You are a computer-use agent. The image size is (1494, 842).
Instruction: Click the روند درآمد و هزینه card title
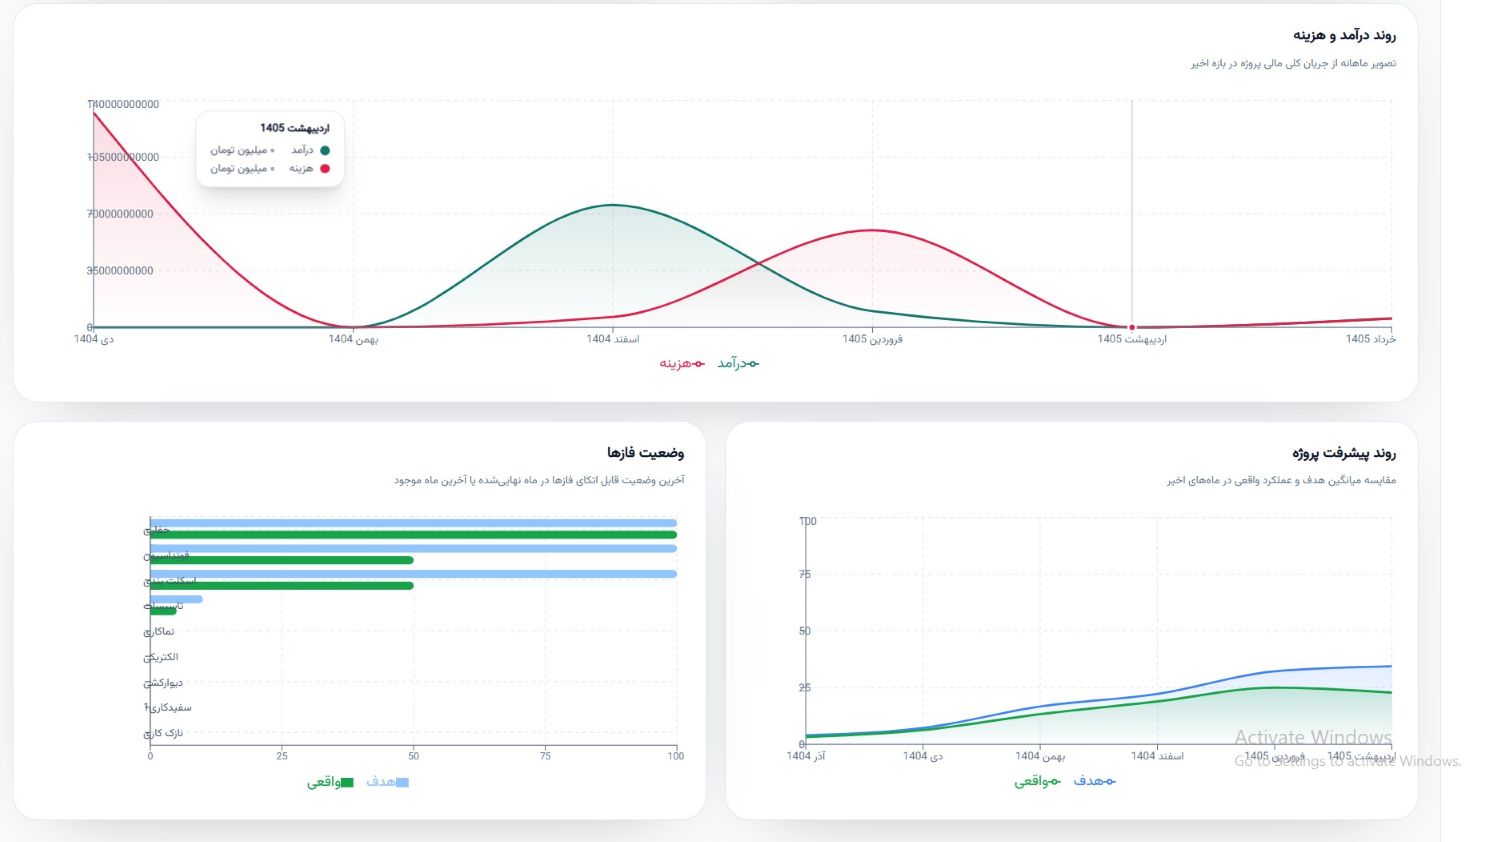pos(1344,35)
